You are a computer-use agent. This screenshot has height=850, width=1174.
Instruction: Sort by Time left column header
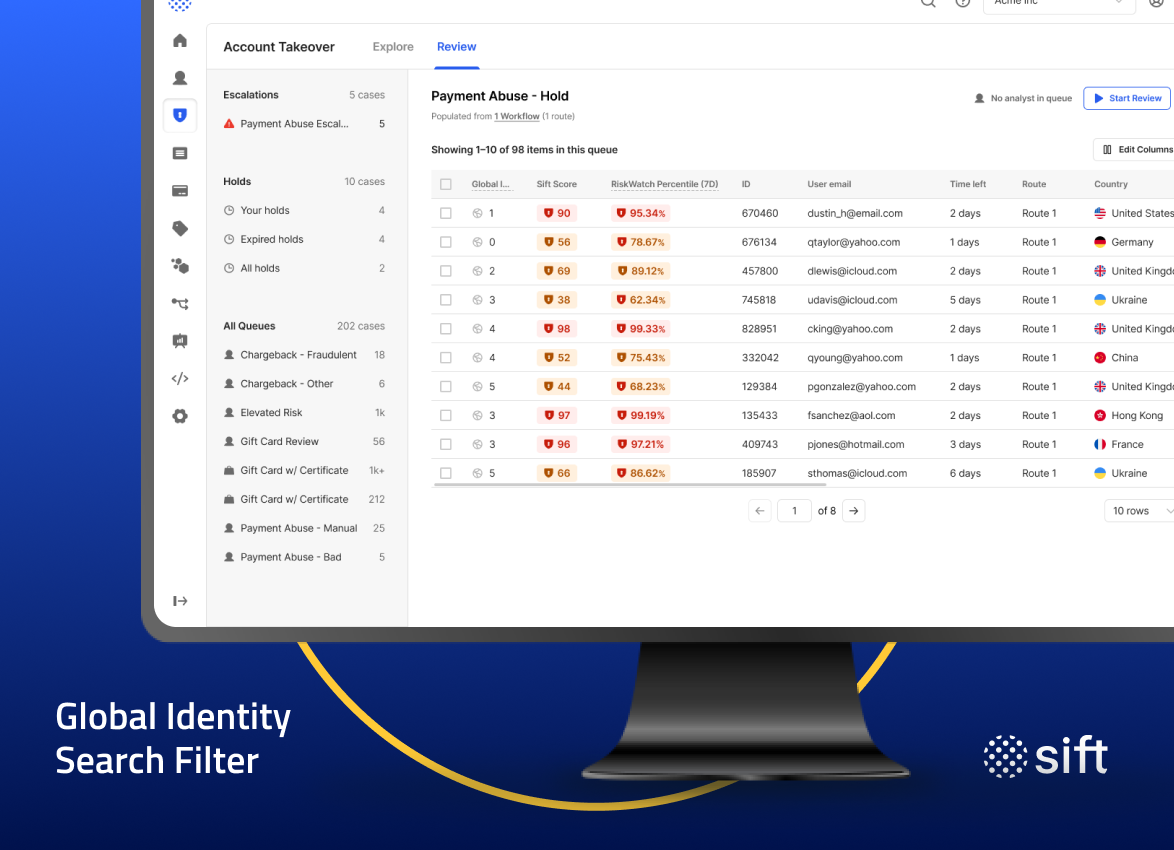967,184
